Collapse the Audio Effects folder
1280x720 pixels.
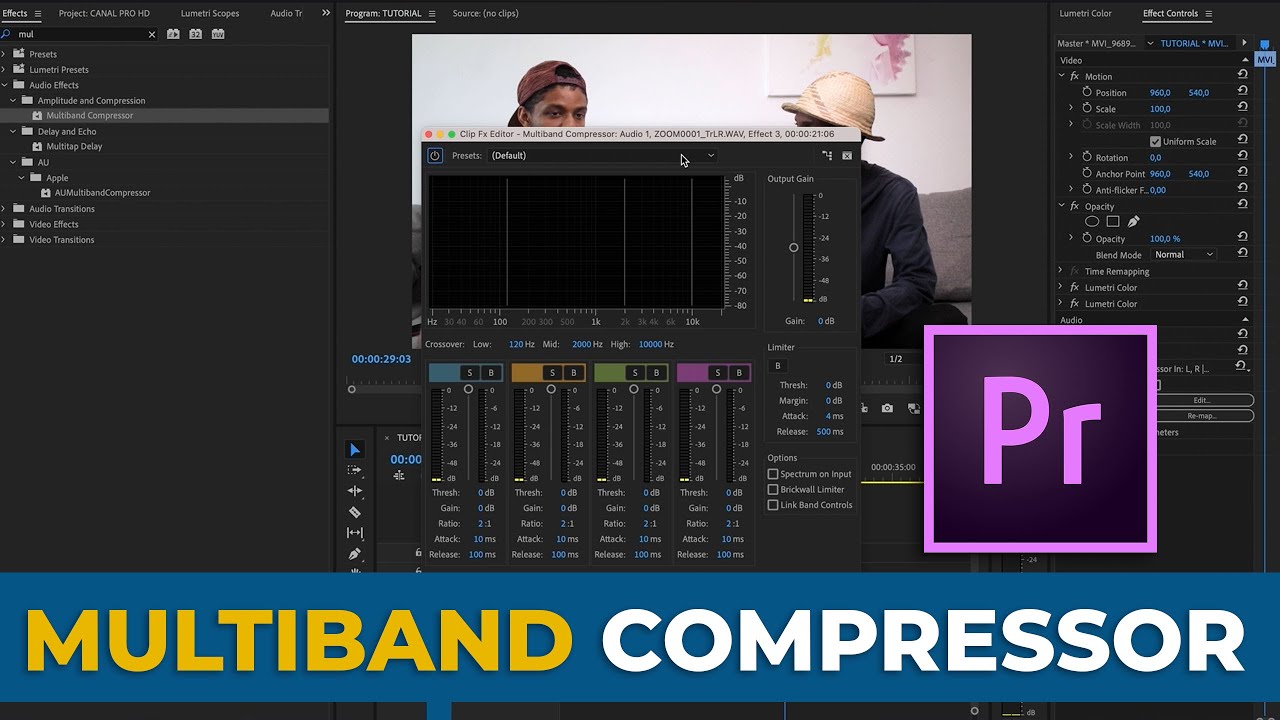click(4, 85)
